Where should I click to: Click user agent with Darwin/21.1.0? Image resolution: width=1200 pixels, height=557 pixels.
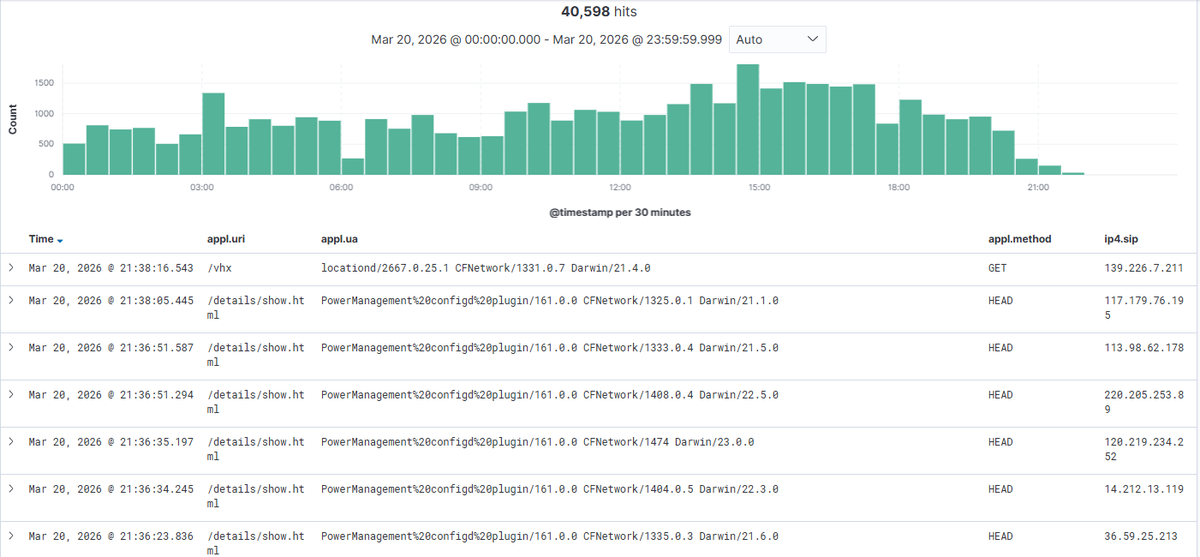tap(549, 300)
